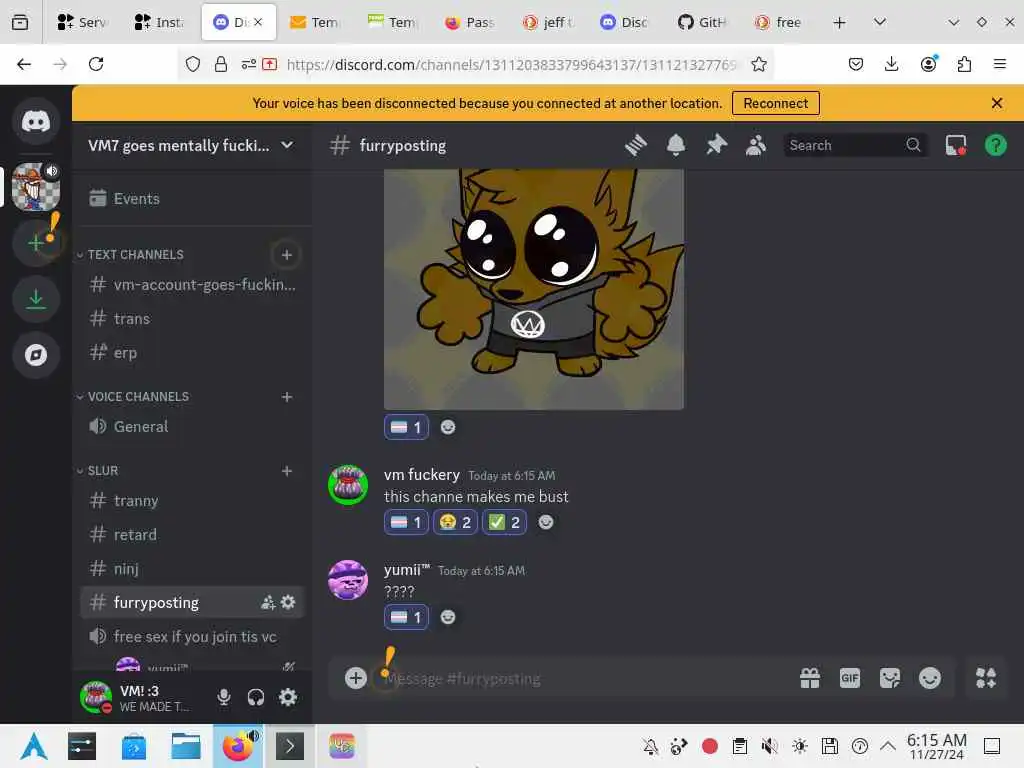Collapse the VOICE CHANNELS category

click(133, 396)
